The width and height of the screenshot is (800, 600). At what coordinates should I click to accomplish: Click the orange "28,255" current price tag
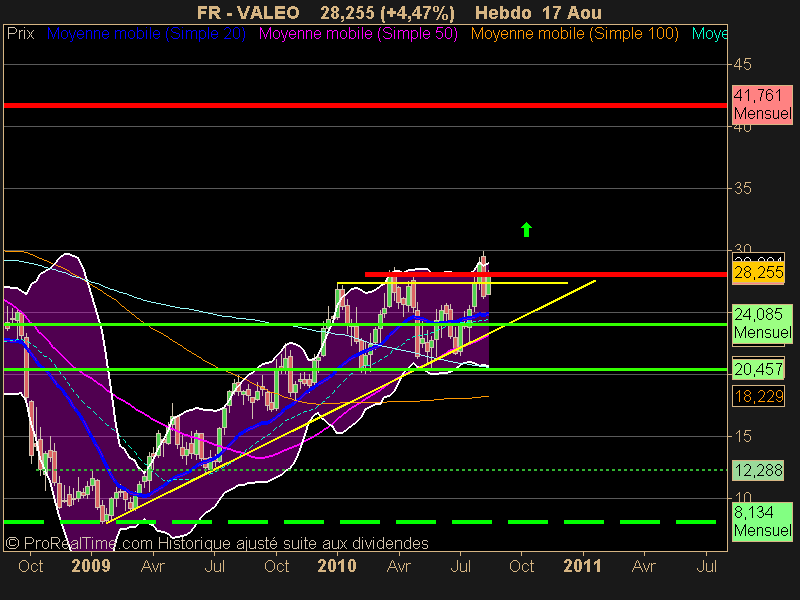tap(758, 272)
